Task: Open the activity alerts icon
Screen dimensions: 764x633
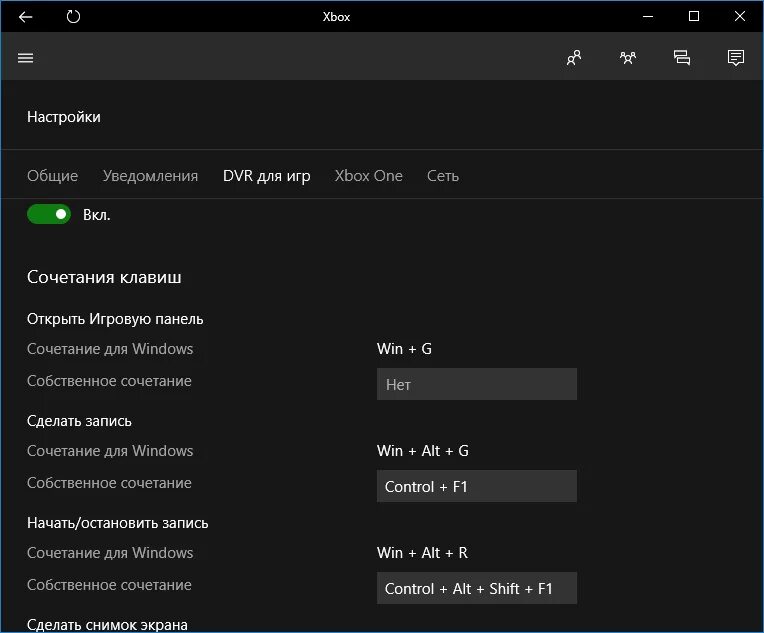Action: [x=736, y=58]
